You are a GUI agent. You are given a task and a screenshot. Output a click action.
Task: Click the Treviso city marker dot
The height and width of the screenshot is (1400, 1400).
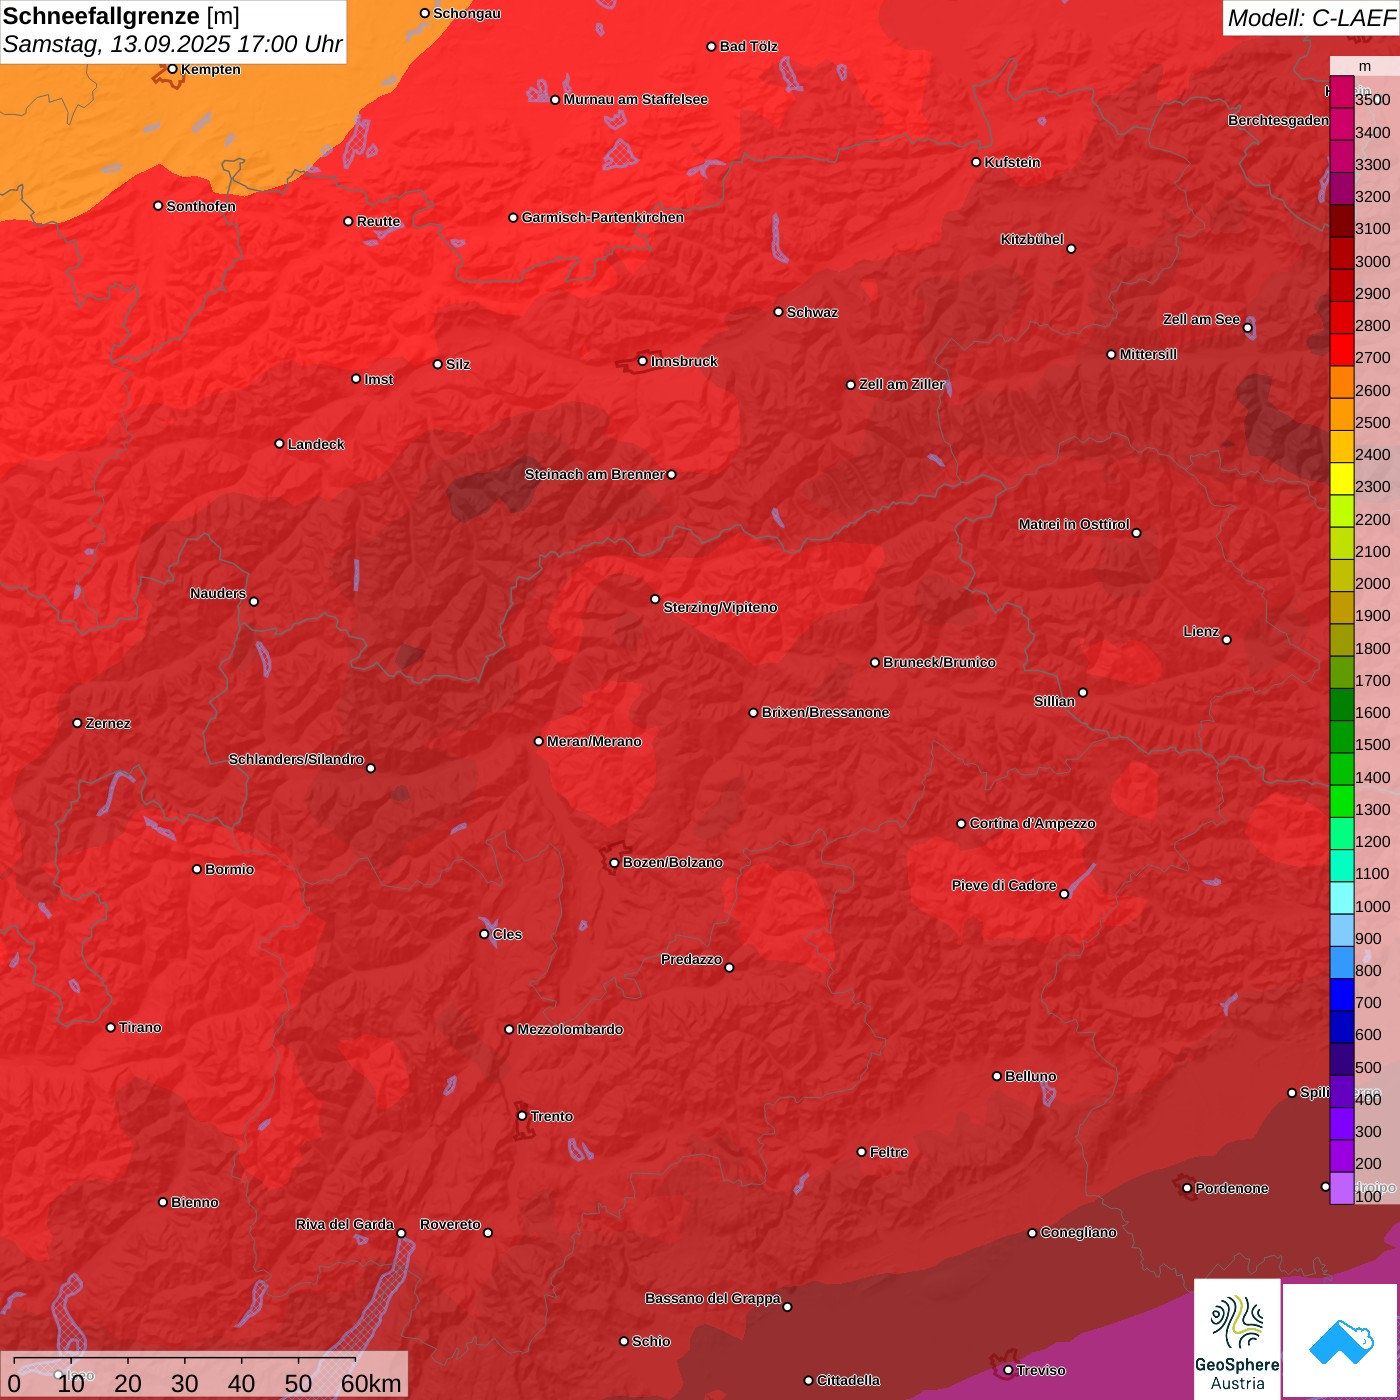point(1008,1370)
